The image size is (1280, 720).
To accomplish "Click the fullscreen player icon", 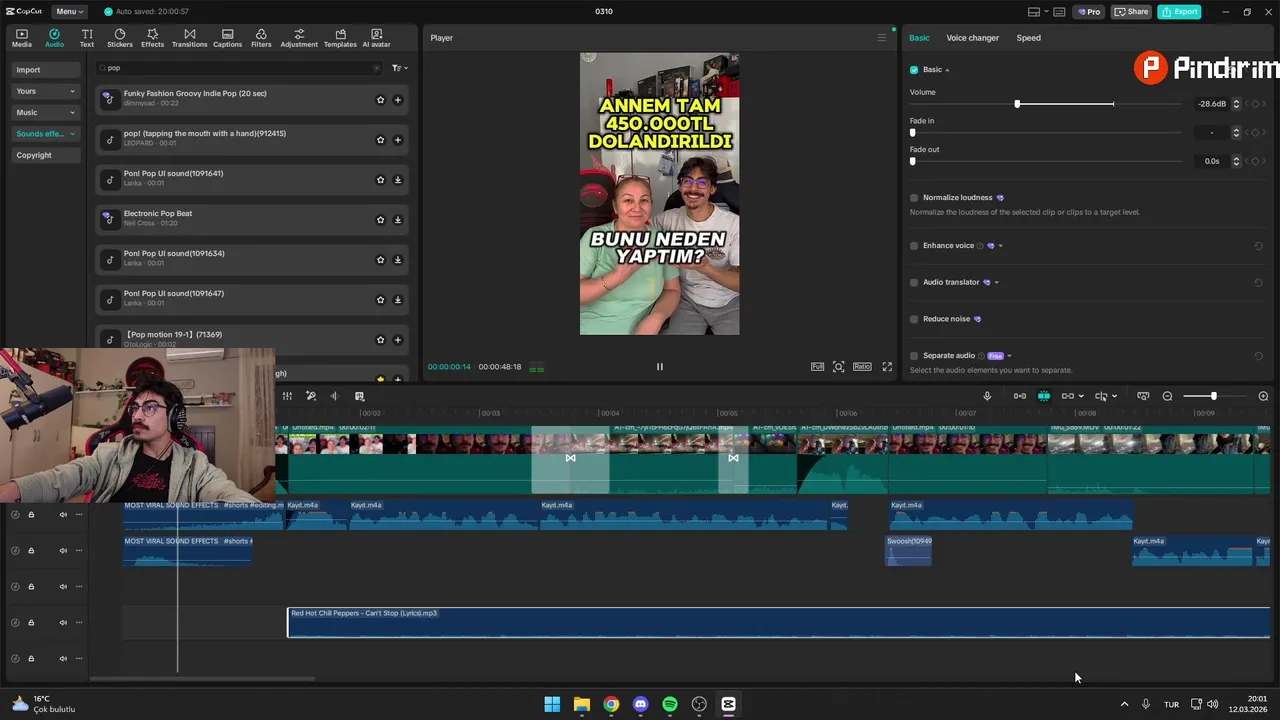I will point(887,367).
